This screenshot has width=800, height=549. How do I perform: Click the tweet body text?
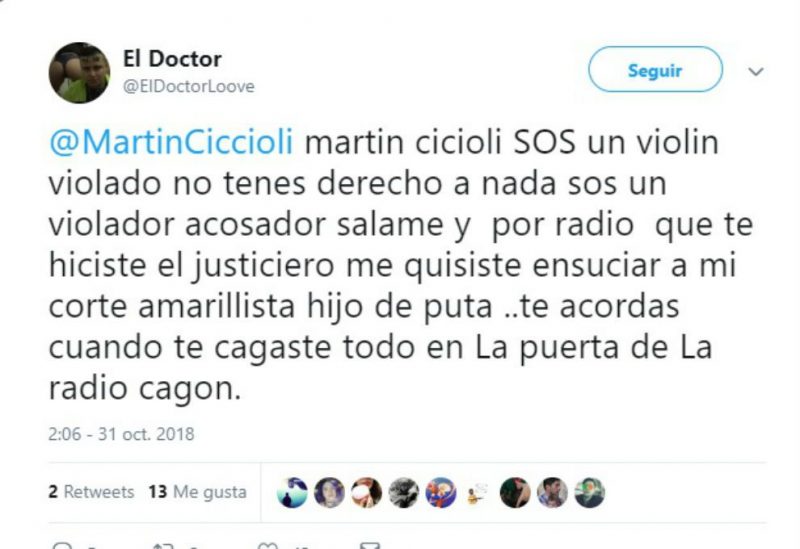coord(401,265)
